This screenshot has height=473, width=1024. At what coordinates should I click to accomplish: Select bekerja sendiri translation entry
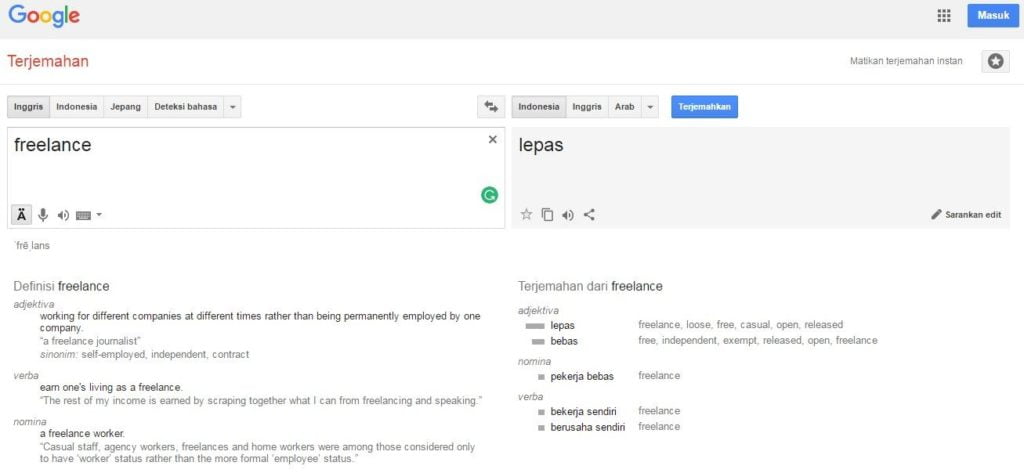tap(583, 412)
